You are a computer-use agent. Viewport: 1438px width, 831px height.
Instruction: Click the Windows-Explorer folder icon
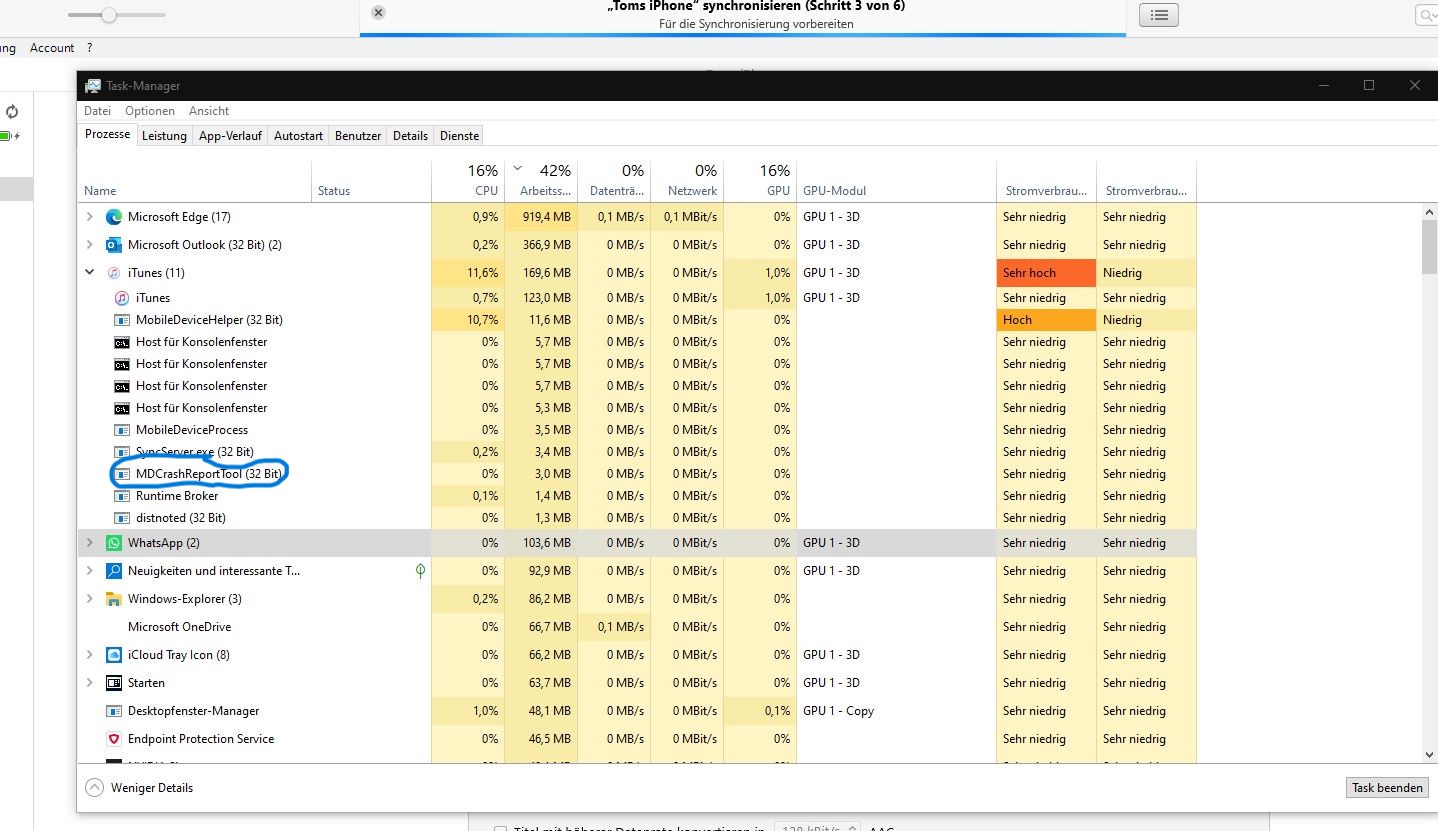coord(113,599)
